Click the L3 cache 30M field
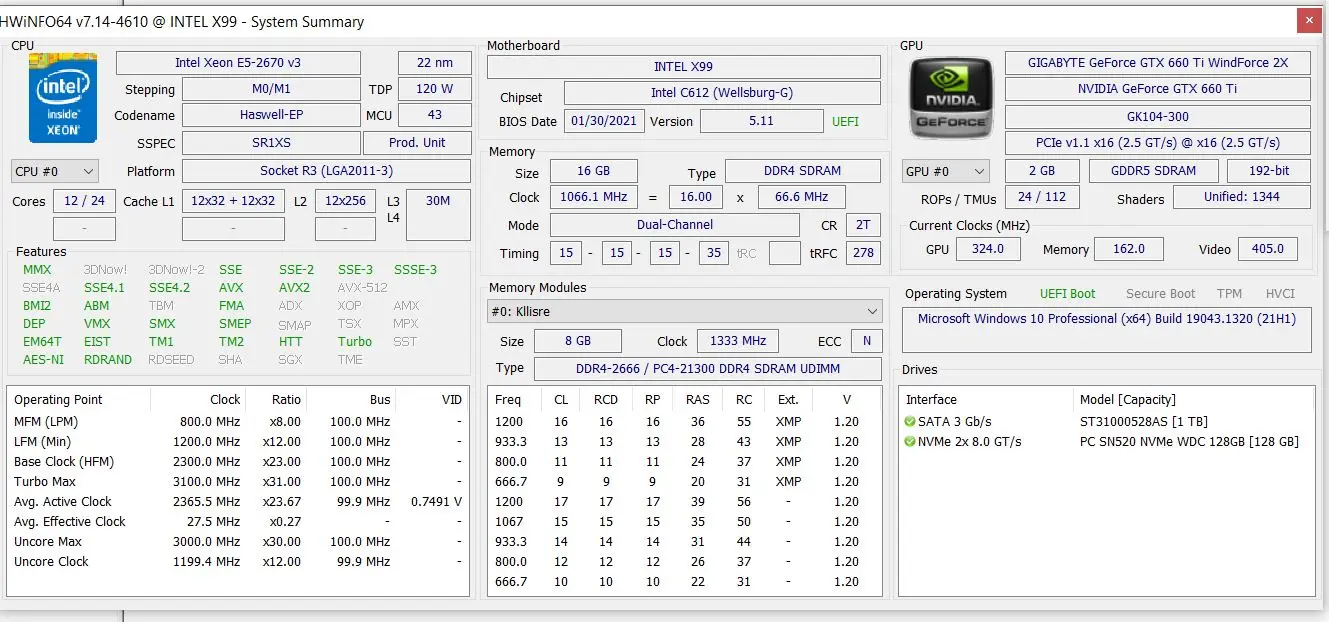The width and height of the screenshot is (1329, 622). (438, 214)
